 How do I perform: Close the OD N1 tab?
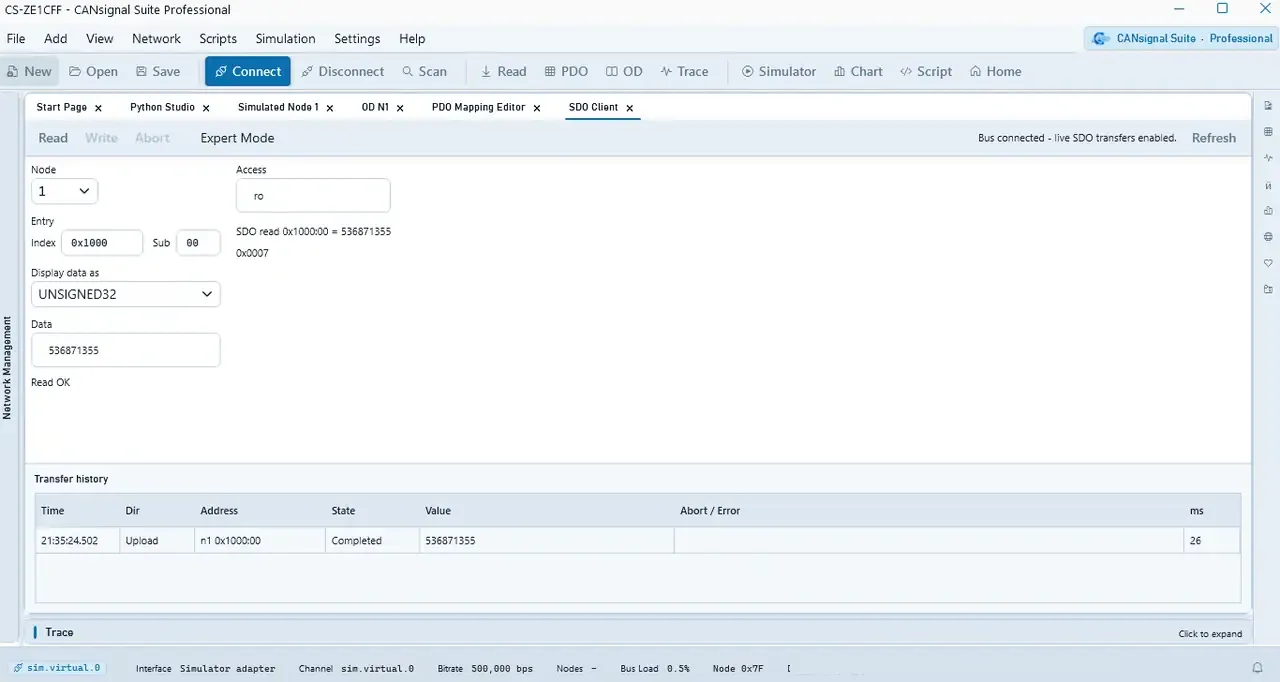click(x=400, y=108)
